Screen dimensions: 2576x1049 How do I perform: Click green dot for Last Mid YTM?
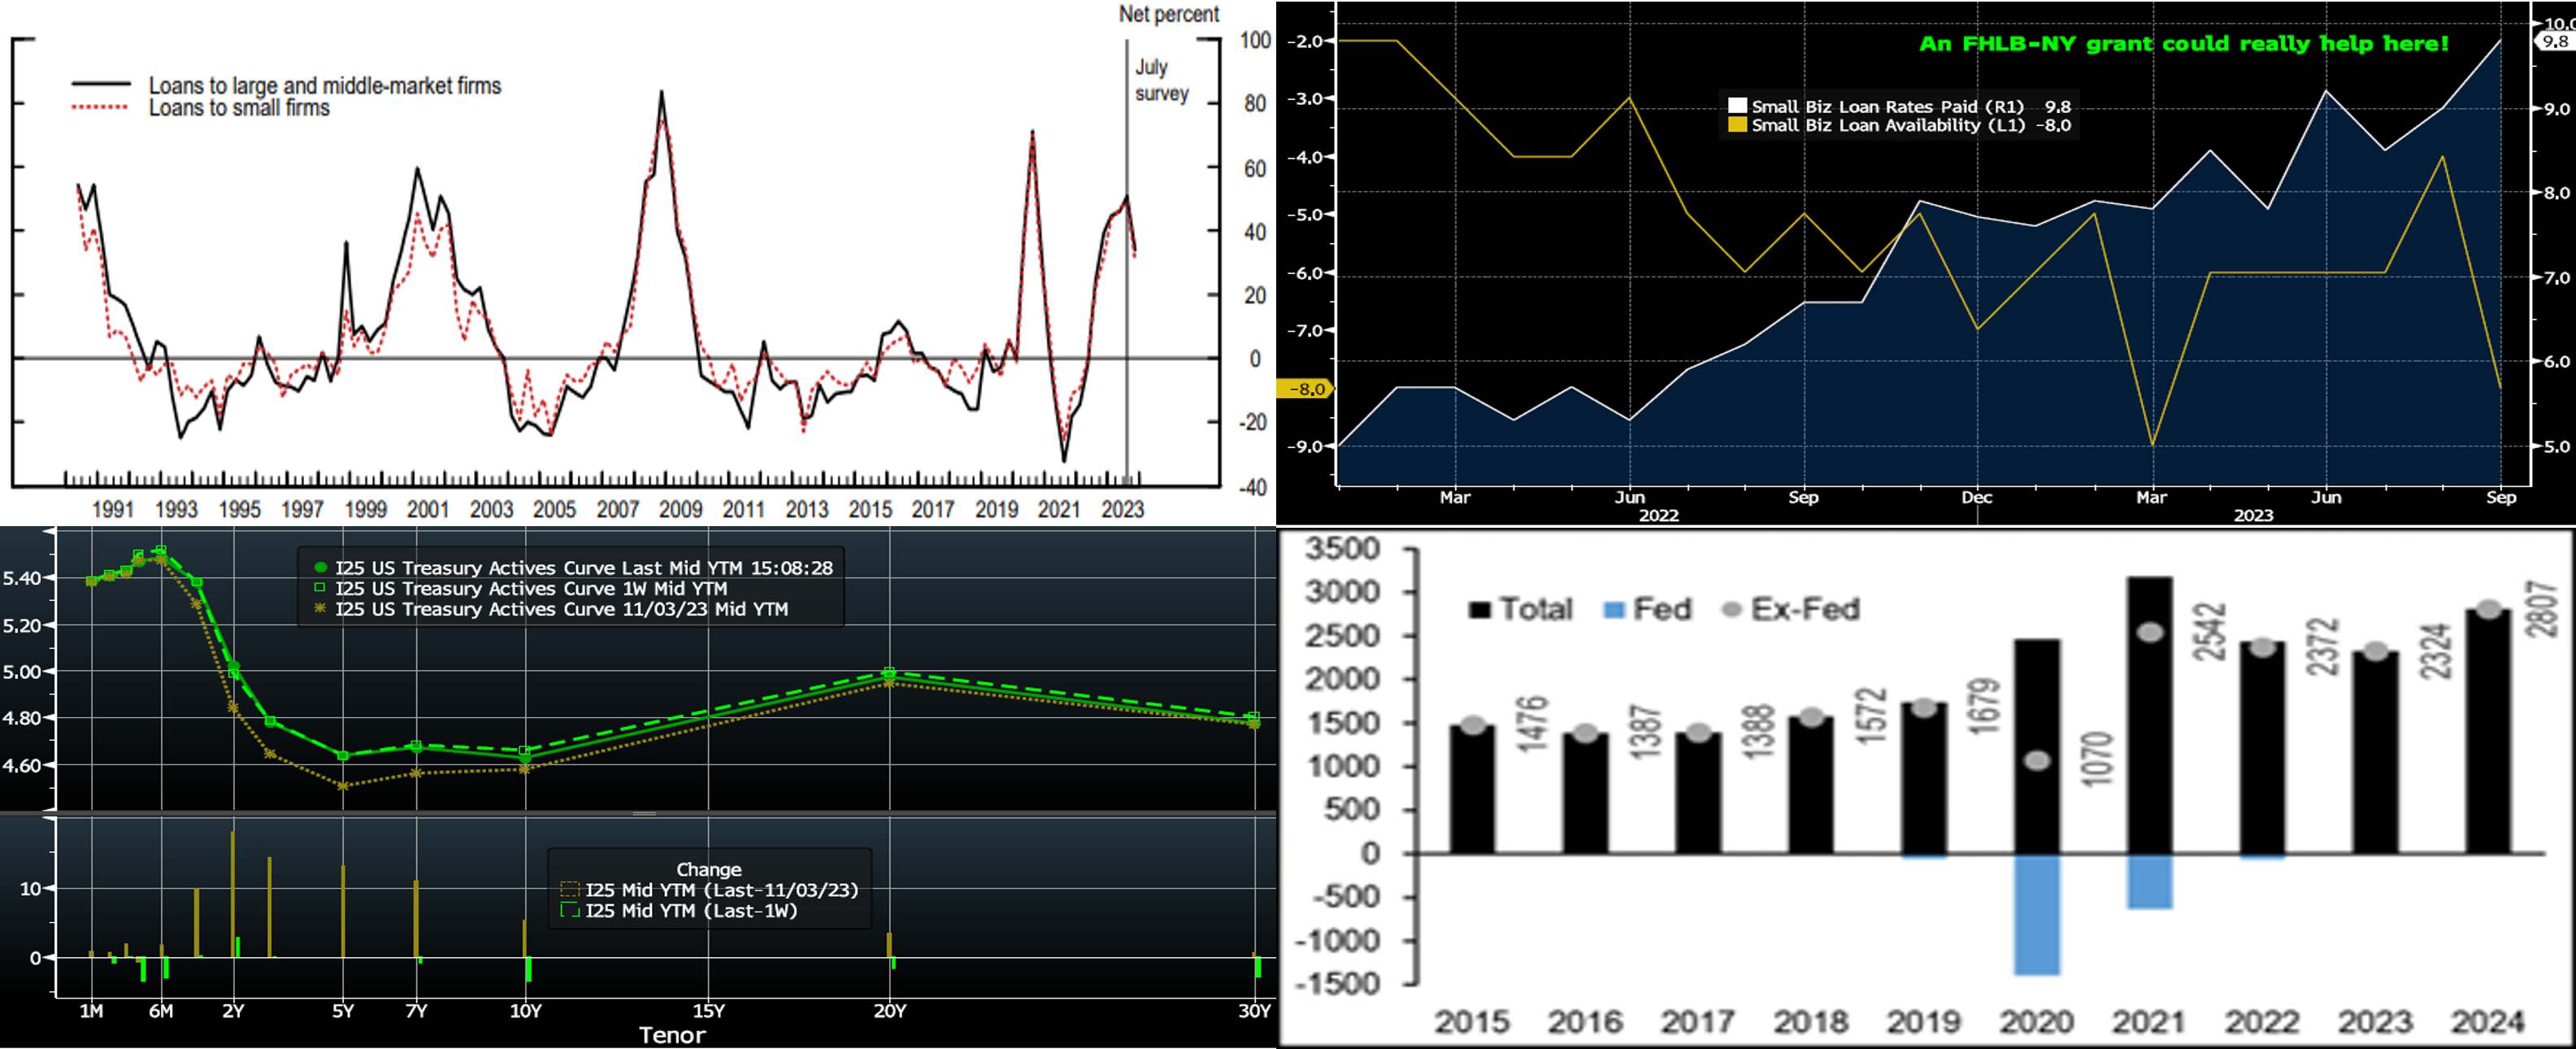[x=321, y=568]
